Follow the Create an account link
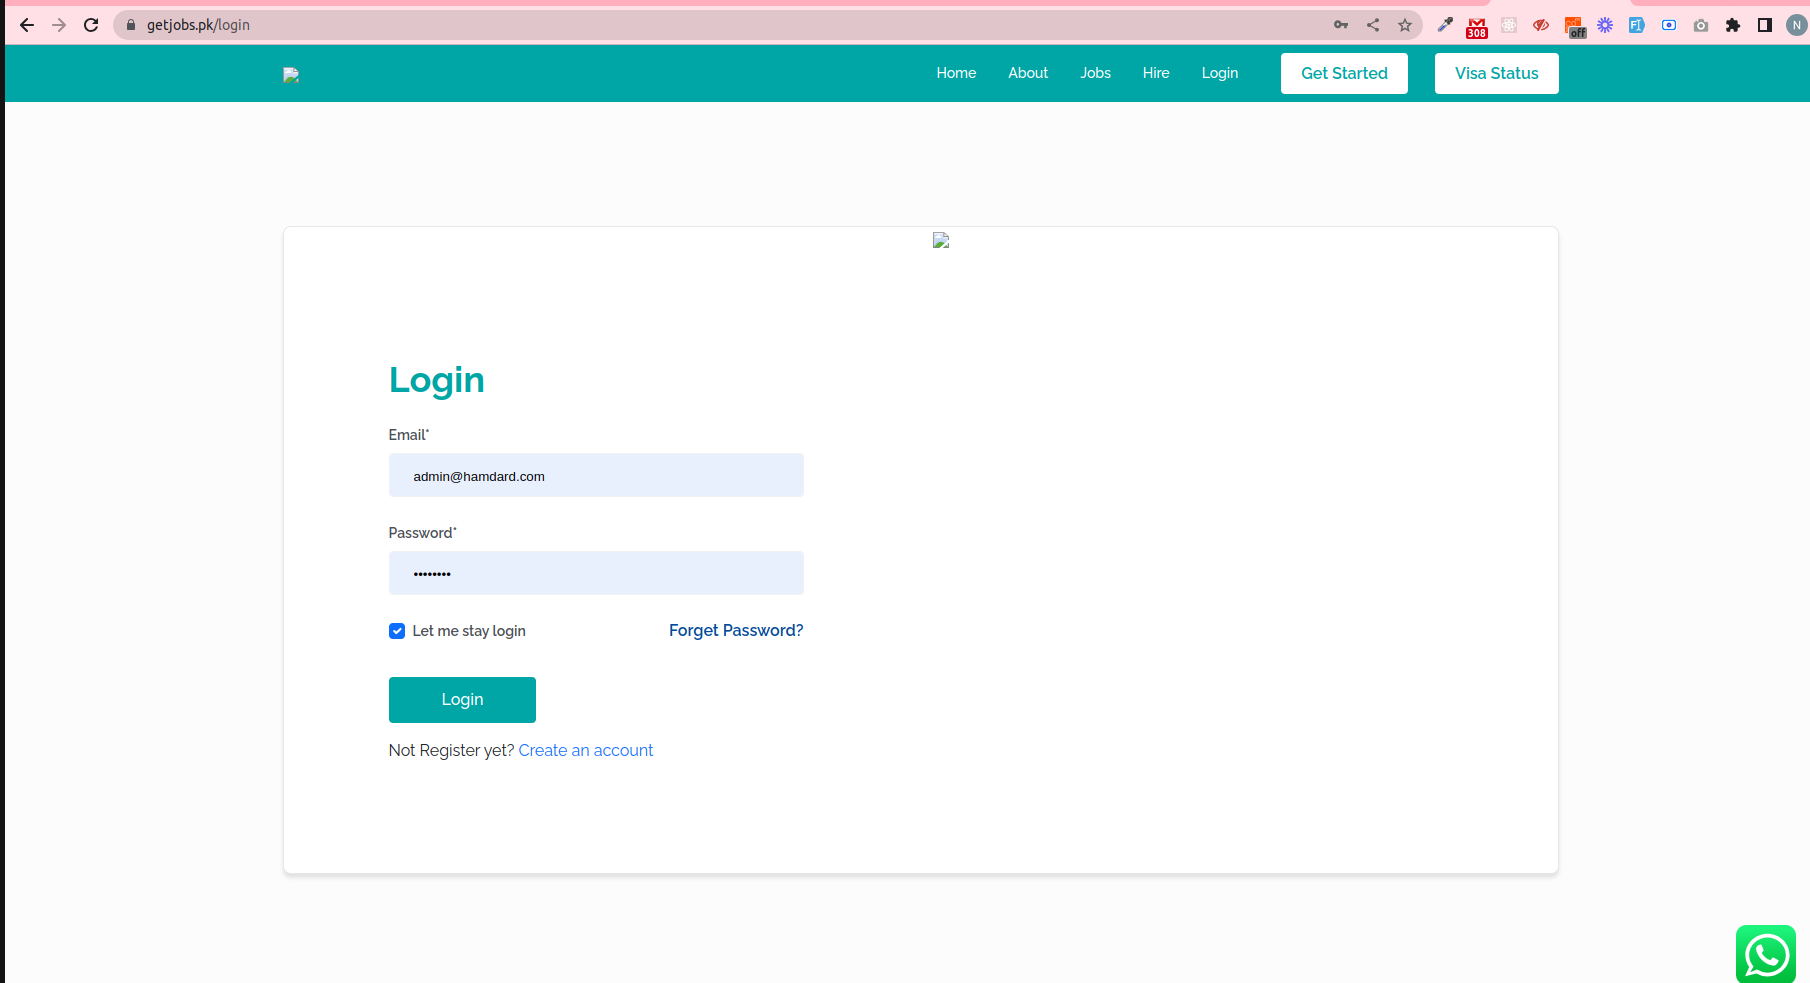This screenshot has width=1810, height=983. [585, 750]
